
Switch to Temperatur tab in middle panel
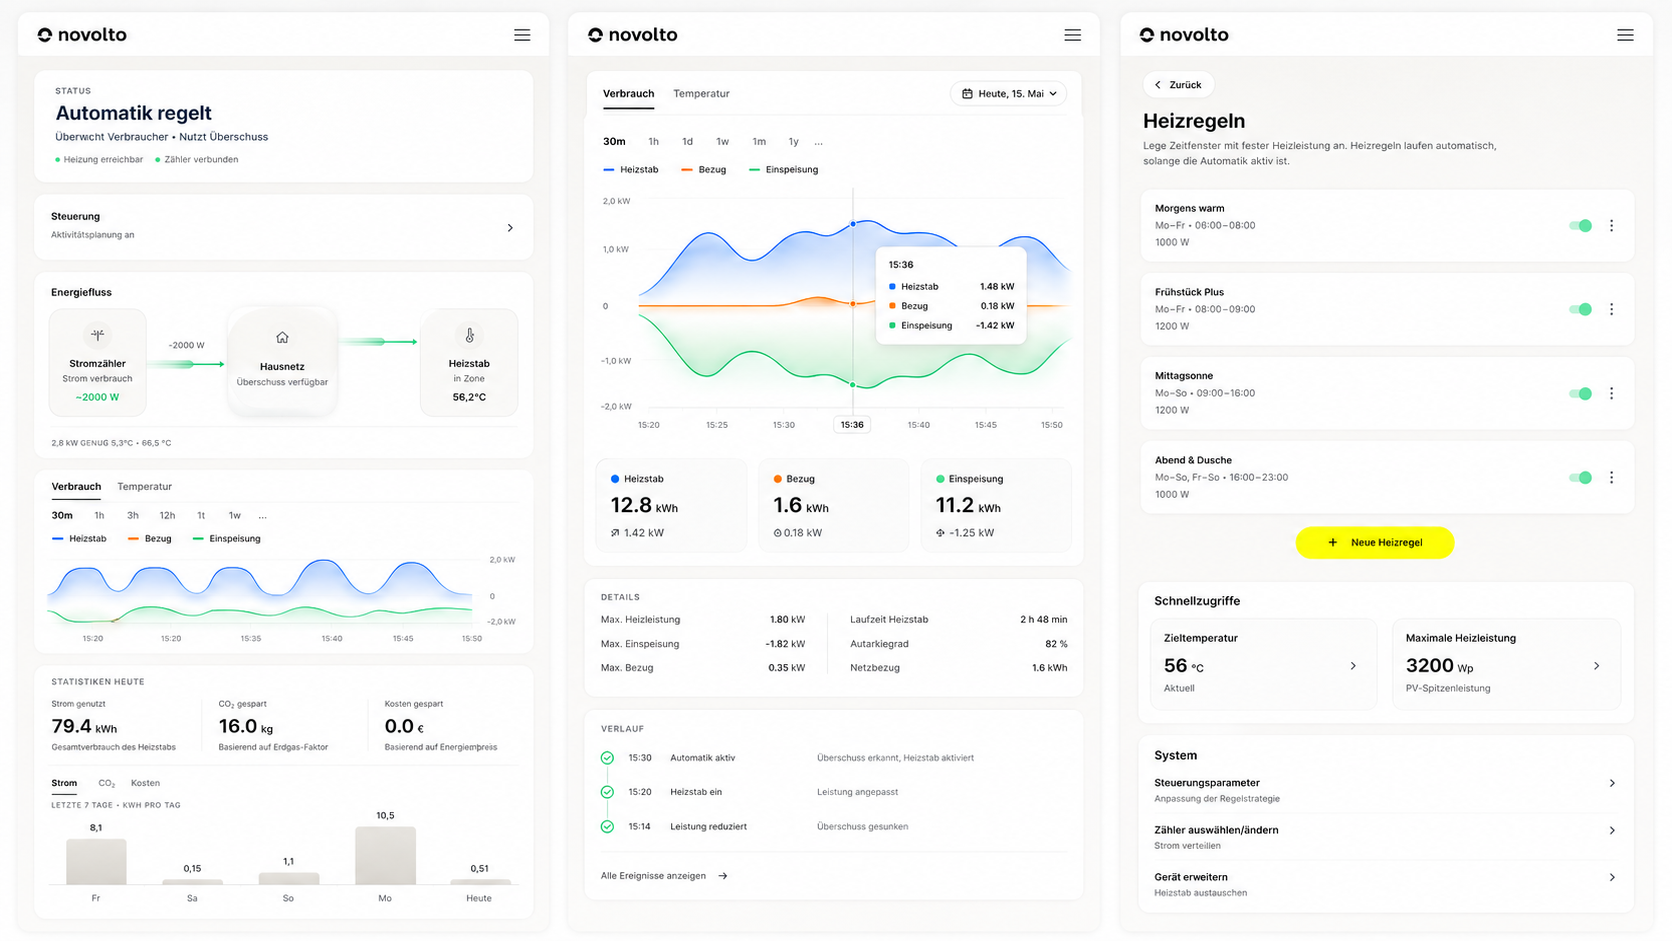701,94
